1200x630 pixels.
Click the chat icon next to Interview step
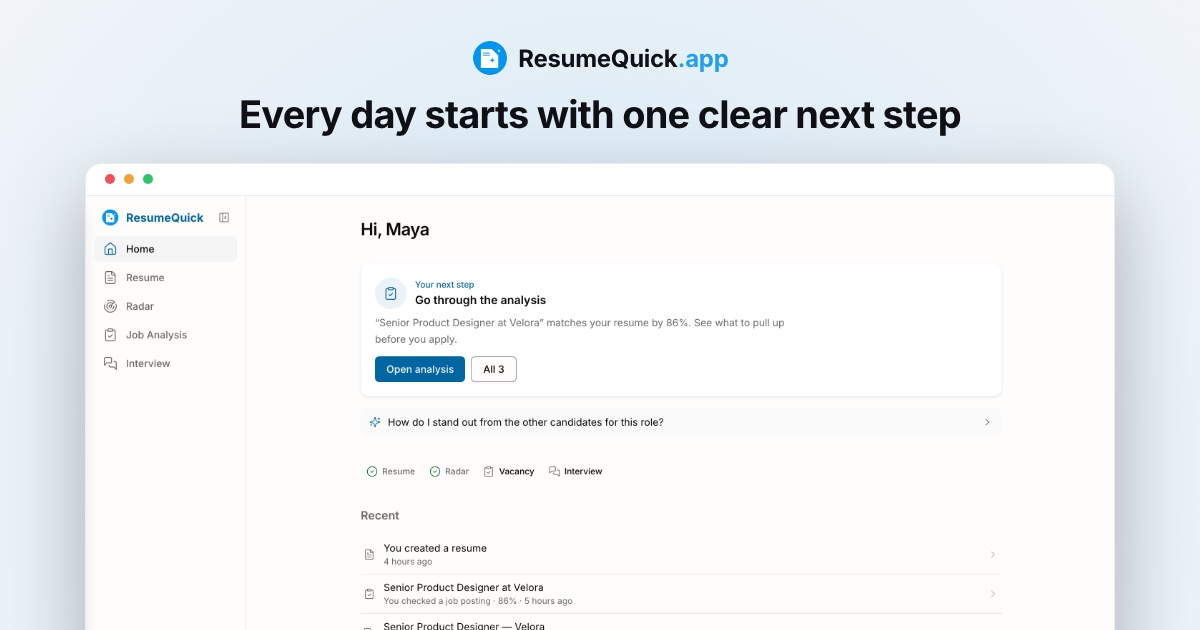pos(554,471)
